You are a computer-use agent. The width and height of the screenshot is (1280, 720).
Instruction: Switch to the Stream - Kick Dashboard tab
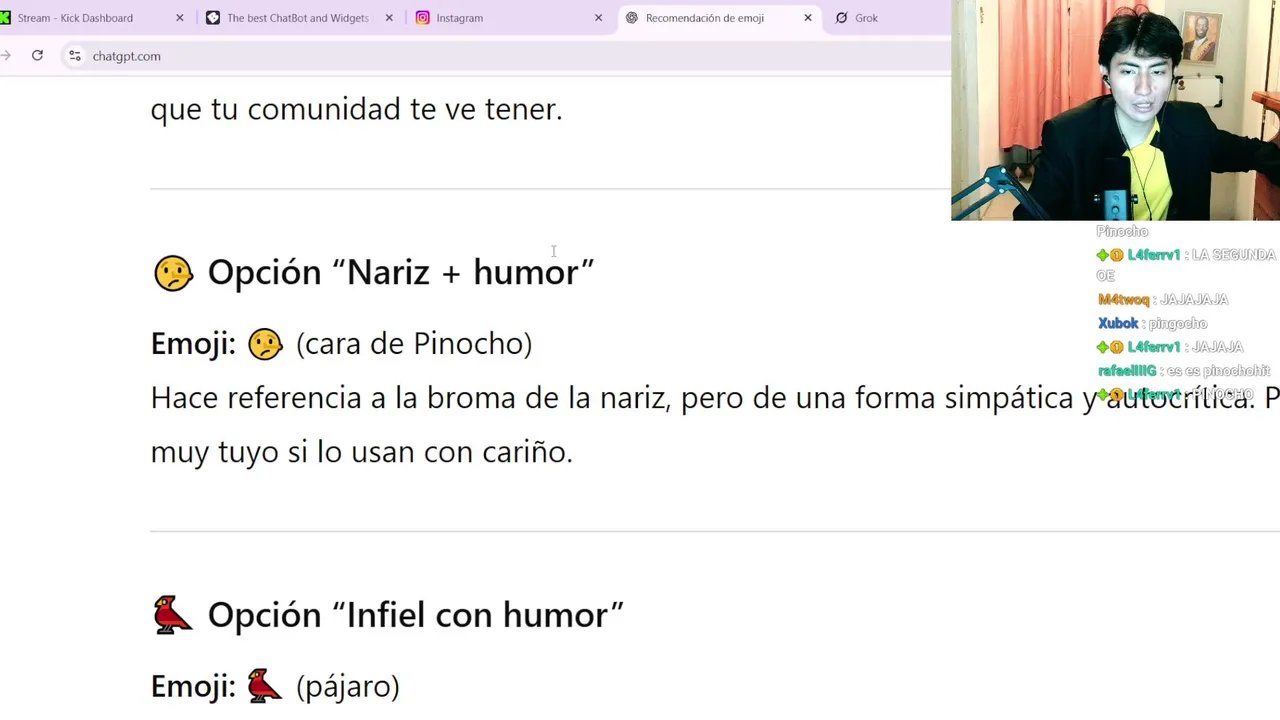(75, 18)
